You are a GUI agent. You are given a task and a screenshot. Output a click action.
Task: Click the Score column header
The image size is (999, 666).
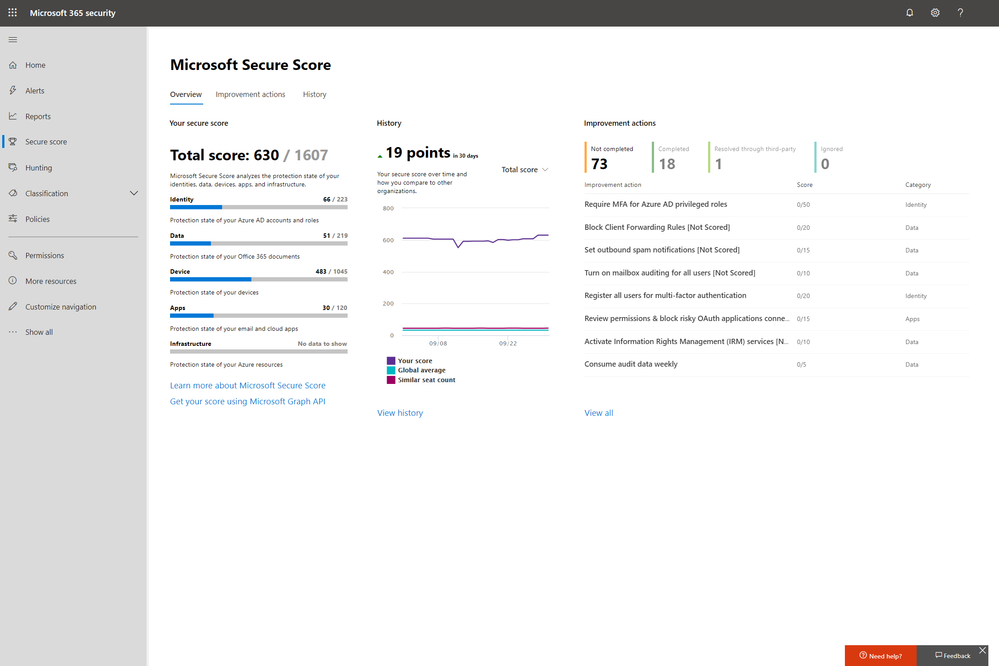click(805, 185)
